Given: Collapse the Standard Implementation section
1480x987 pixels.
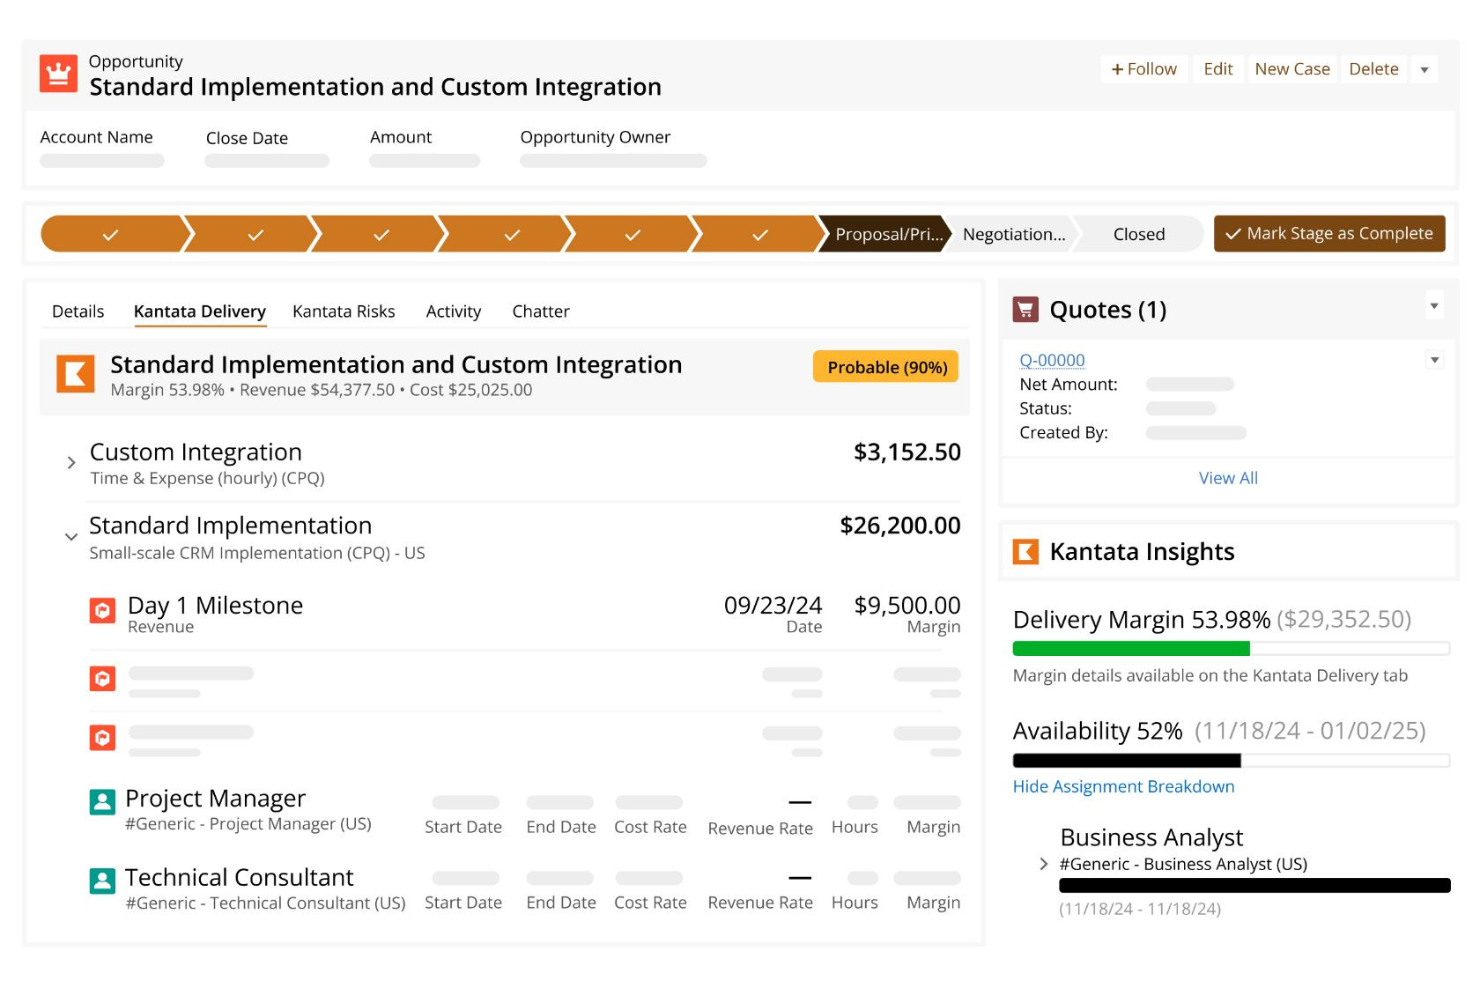Looking at the screenshot, I should click(71, 537).
